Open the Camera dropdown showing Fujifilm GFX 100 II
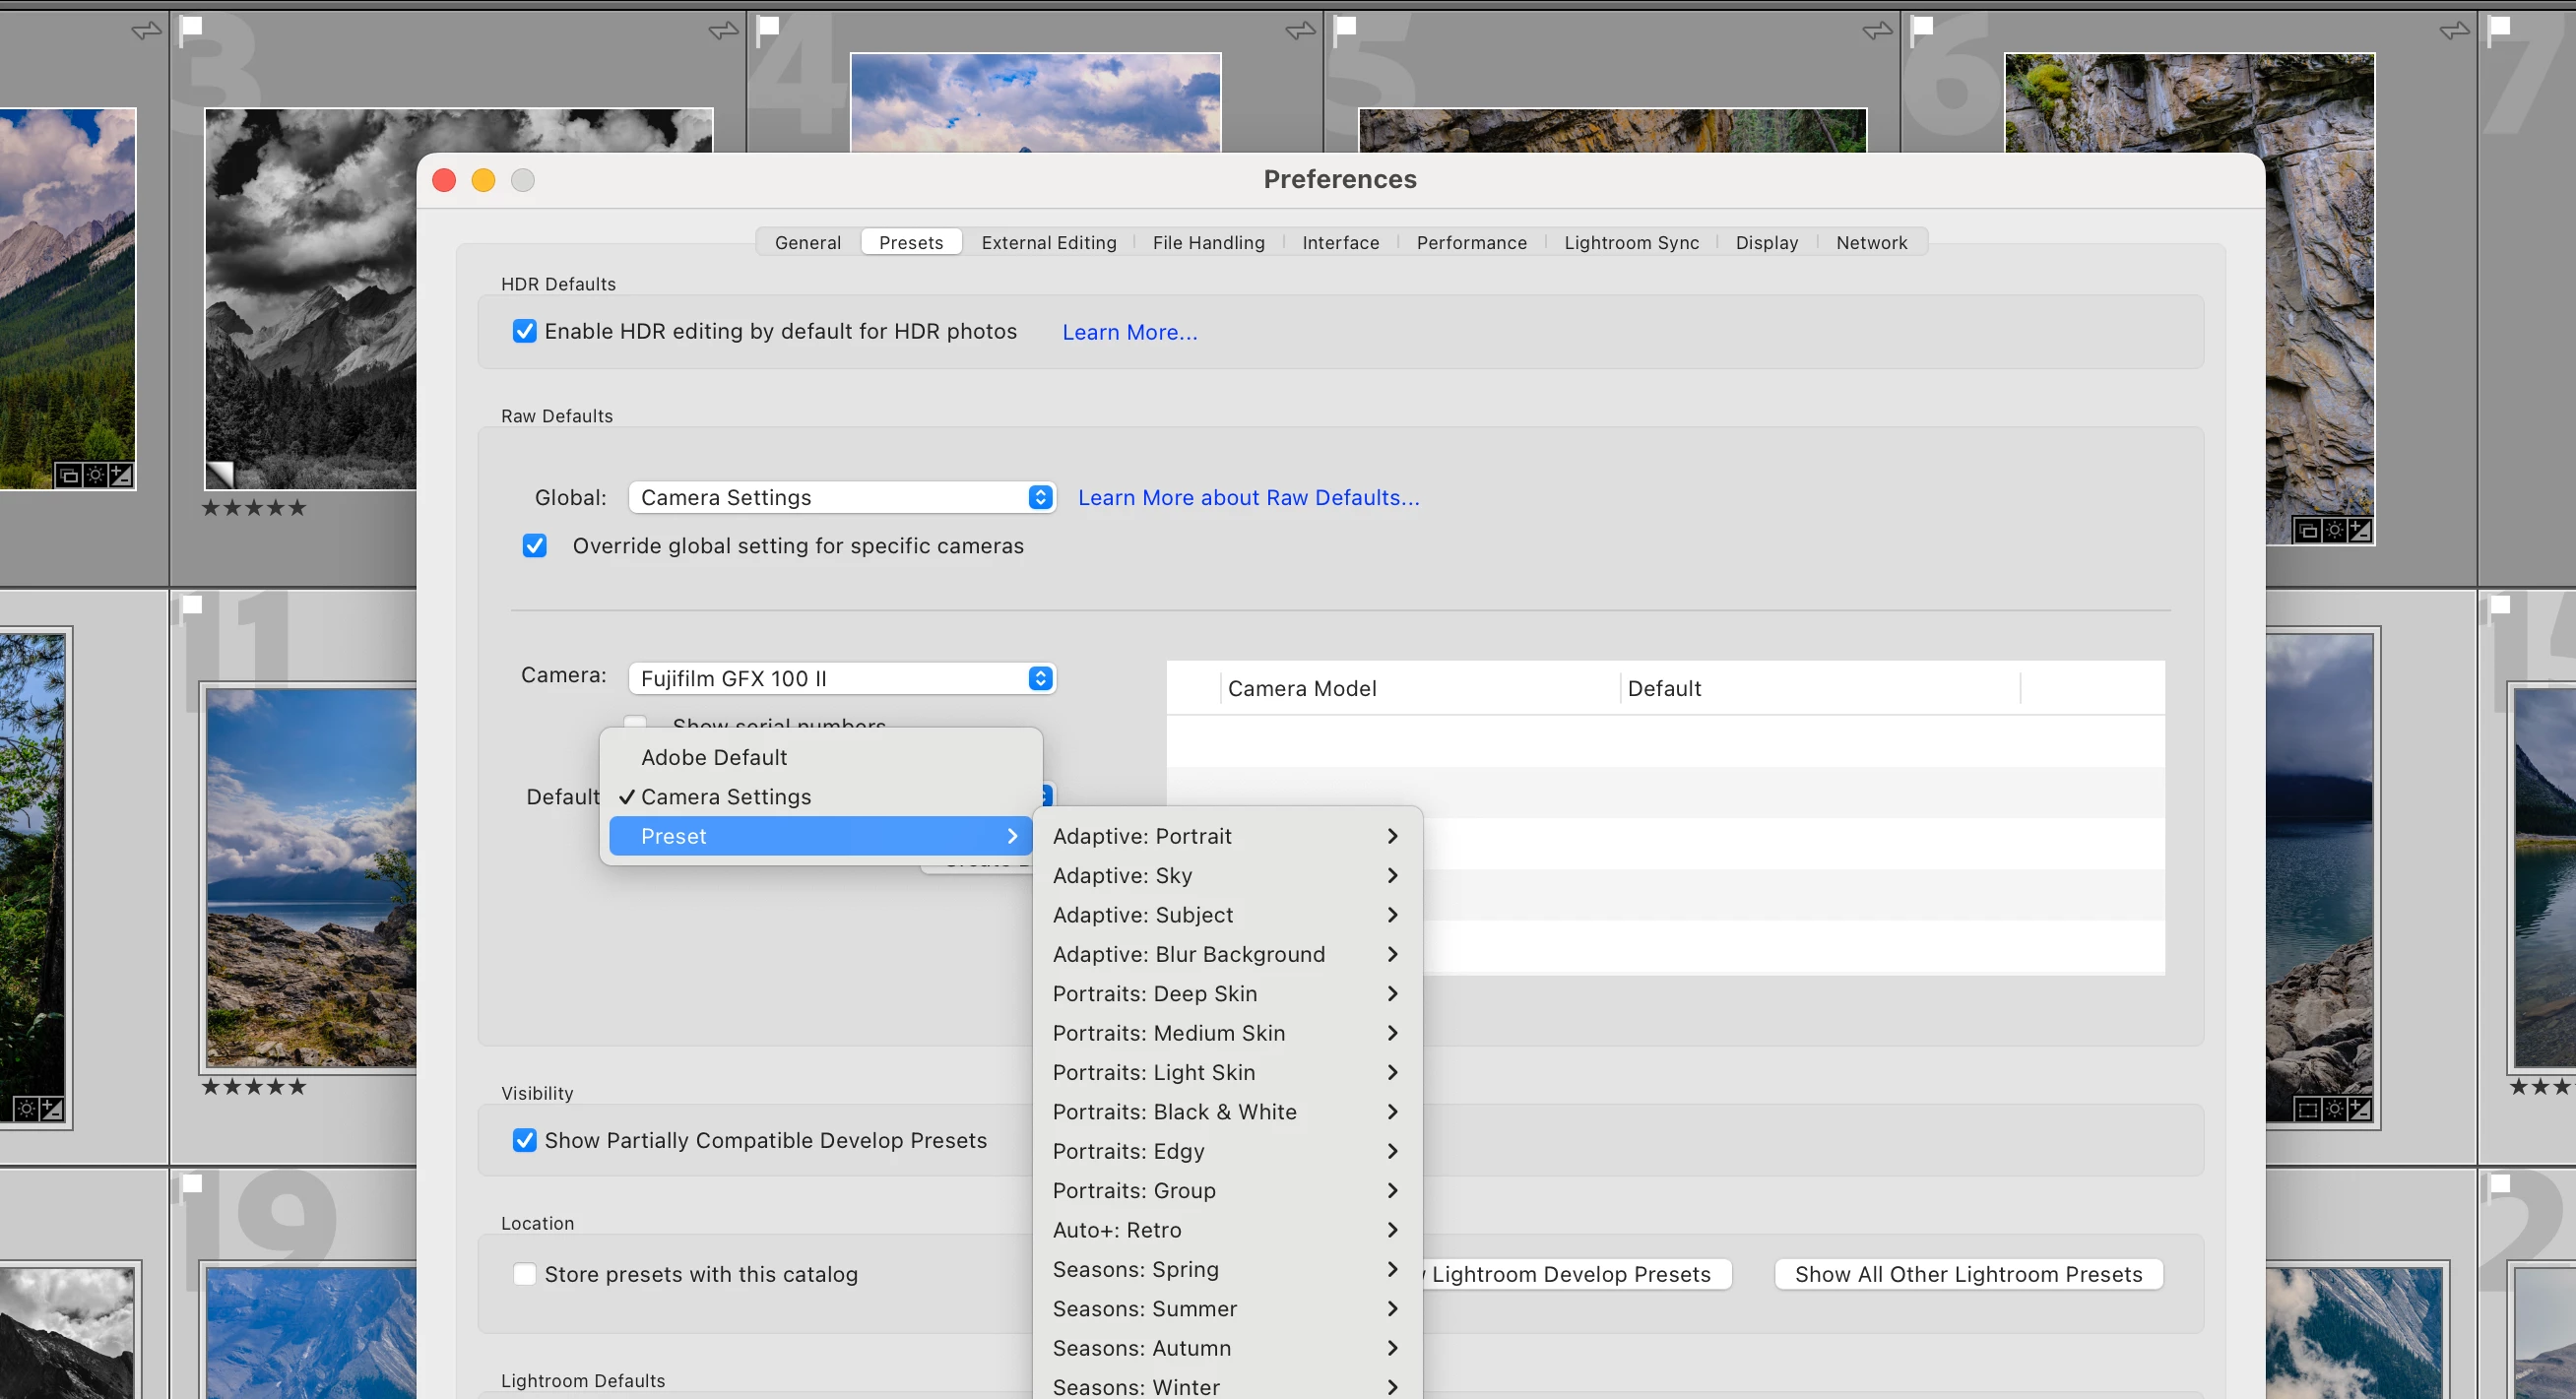 (x=842, y=678)
